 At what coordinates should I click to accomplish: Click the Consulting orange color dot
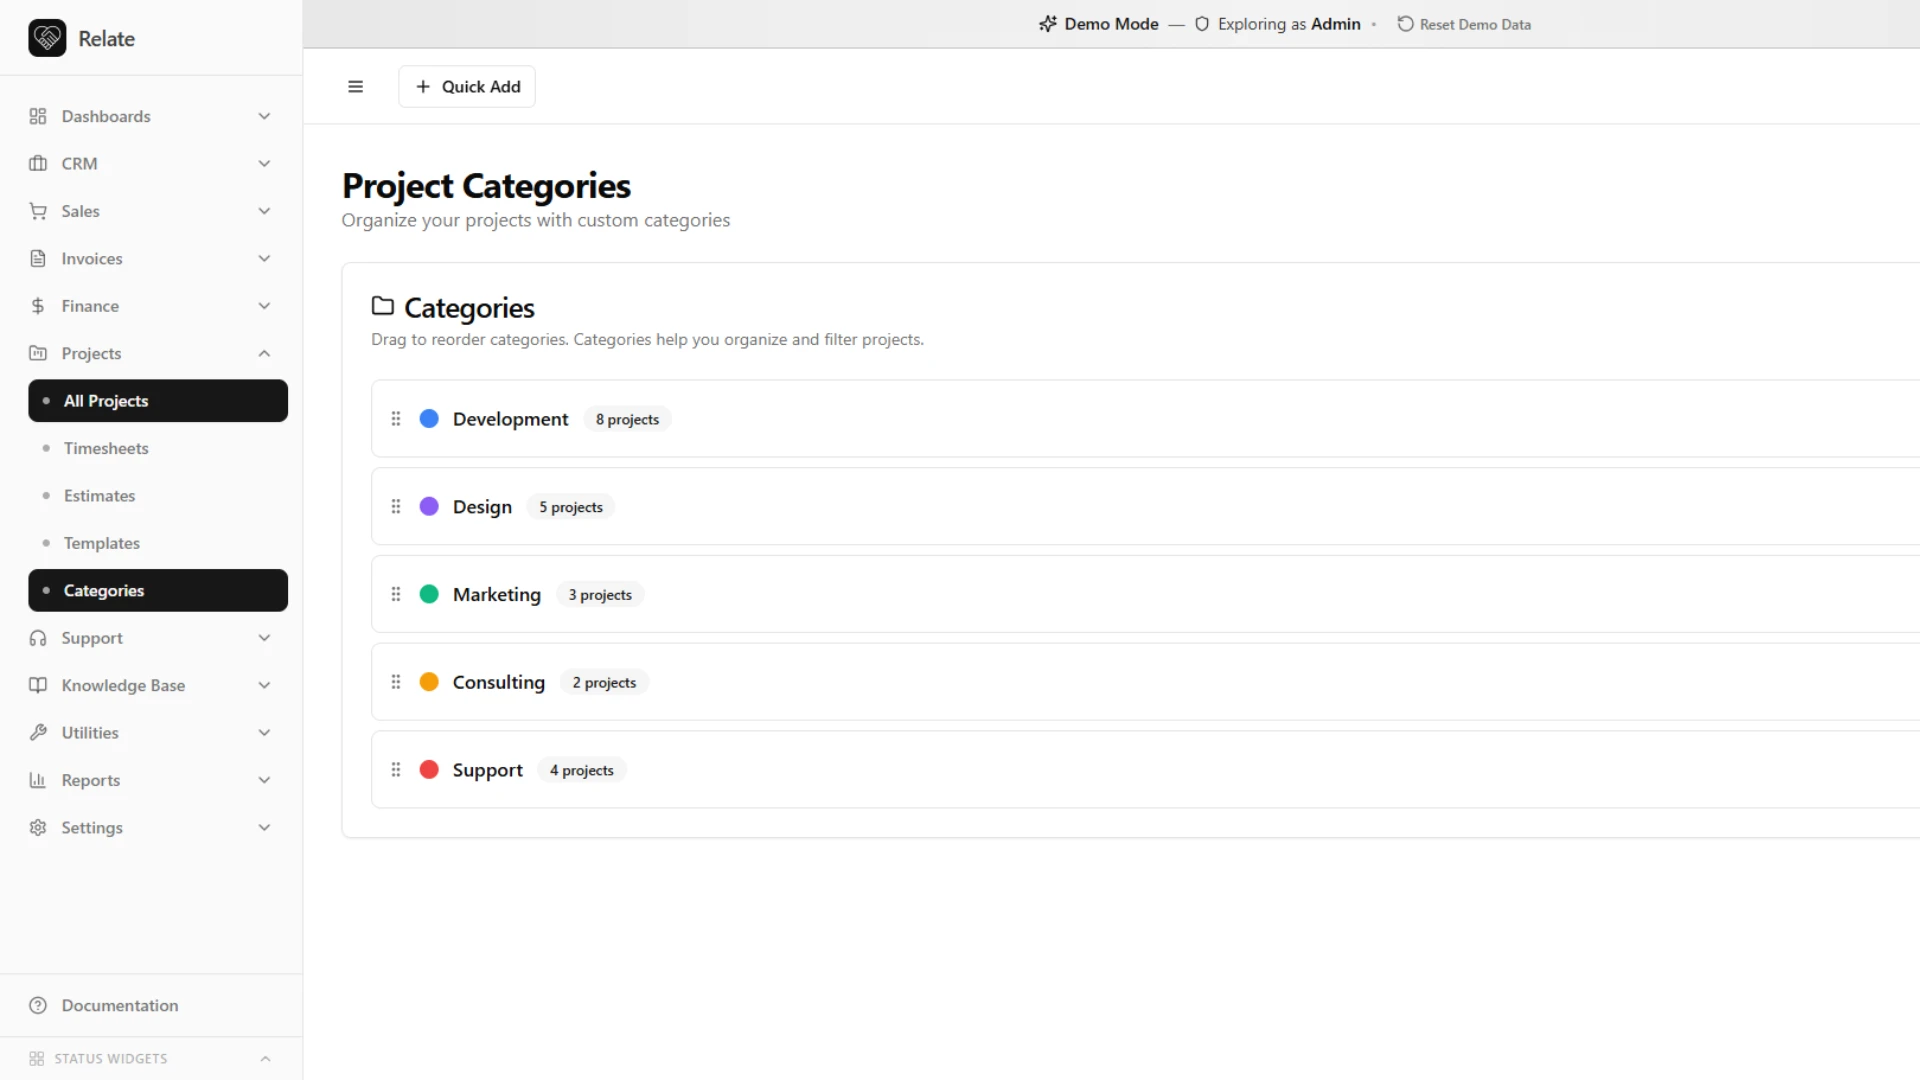(429, 682)
